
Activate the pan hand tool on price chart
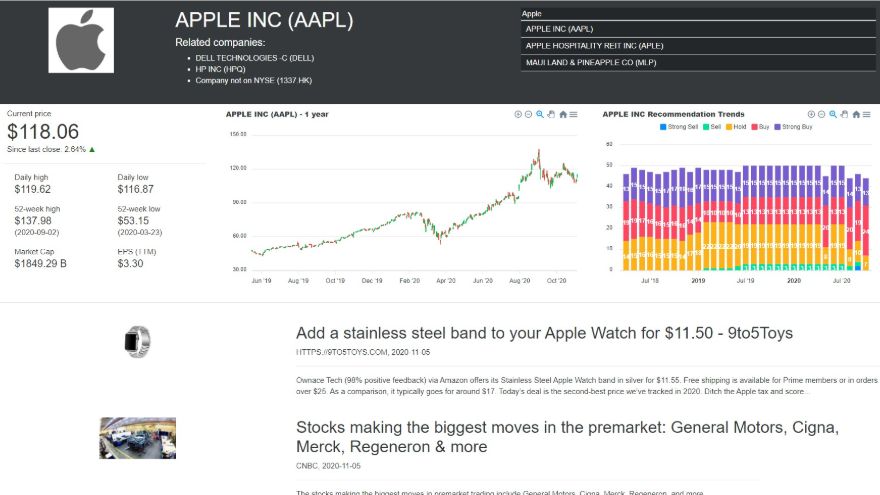[x=551, y=114]
